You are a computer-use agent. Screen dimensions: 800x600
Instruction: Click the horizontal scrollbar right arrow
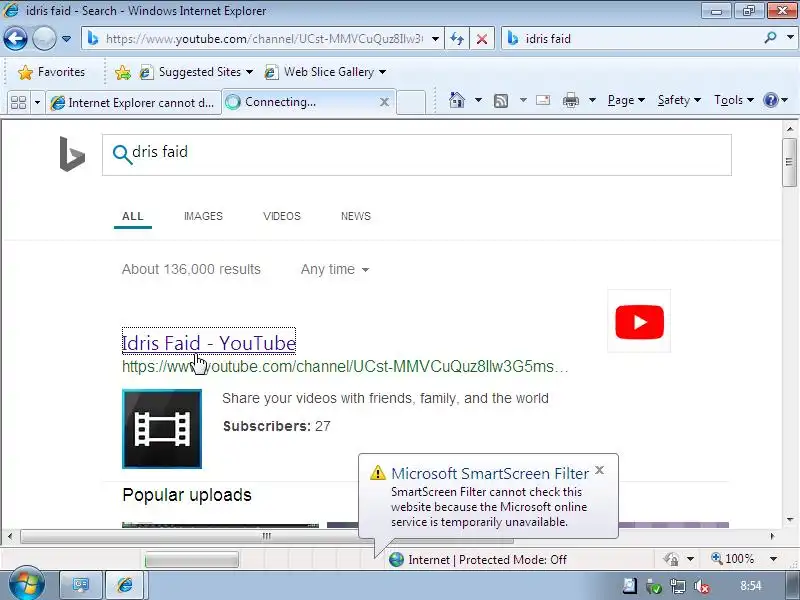coord(772,536)
